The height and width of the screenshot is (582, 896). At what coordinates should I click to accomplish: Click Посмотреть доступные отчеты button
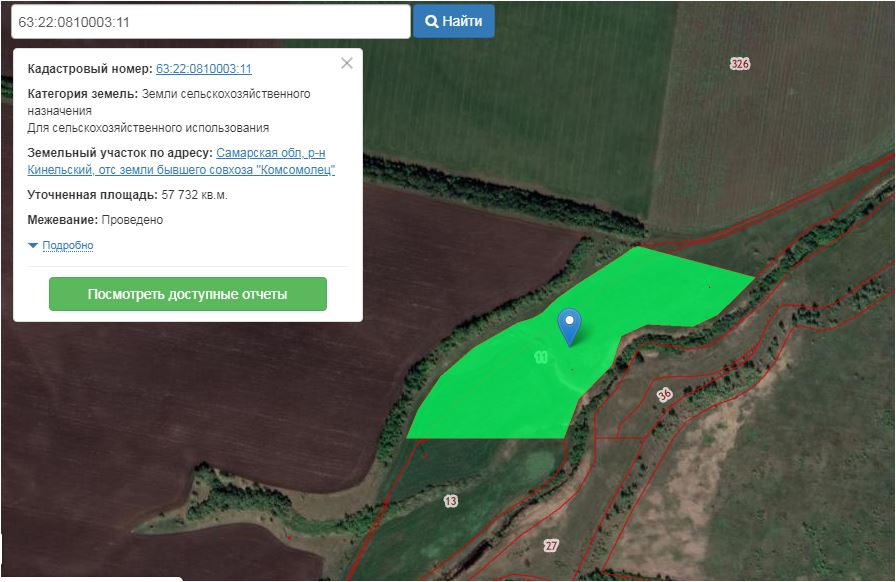(x=187, y=294)
